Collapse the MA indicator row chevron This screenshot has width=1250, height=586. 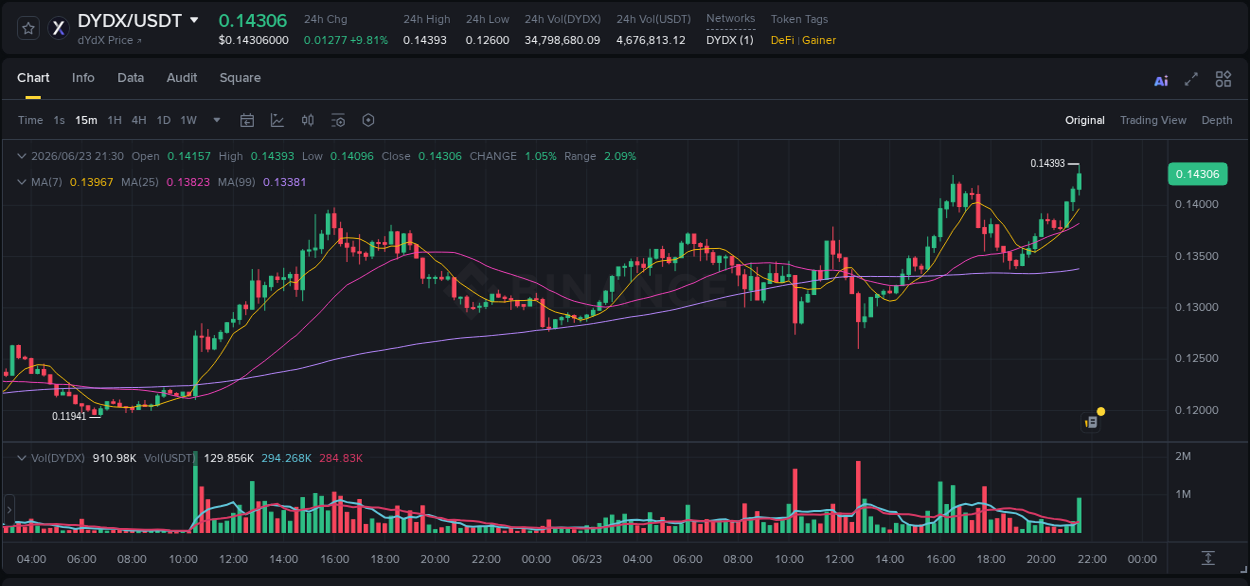(x=22, y=182)
